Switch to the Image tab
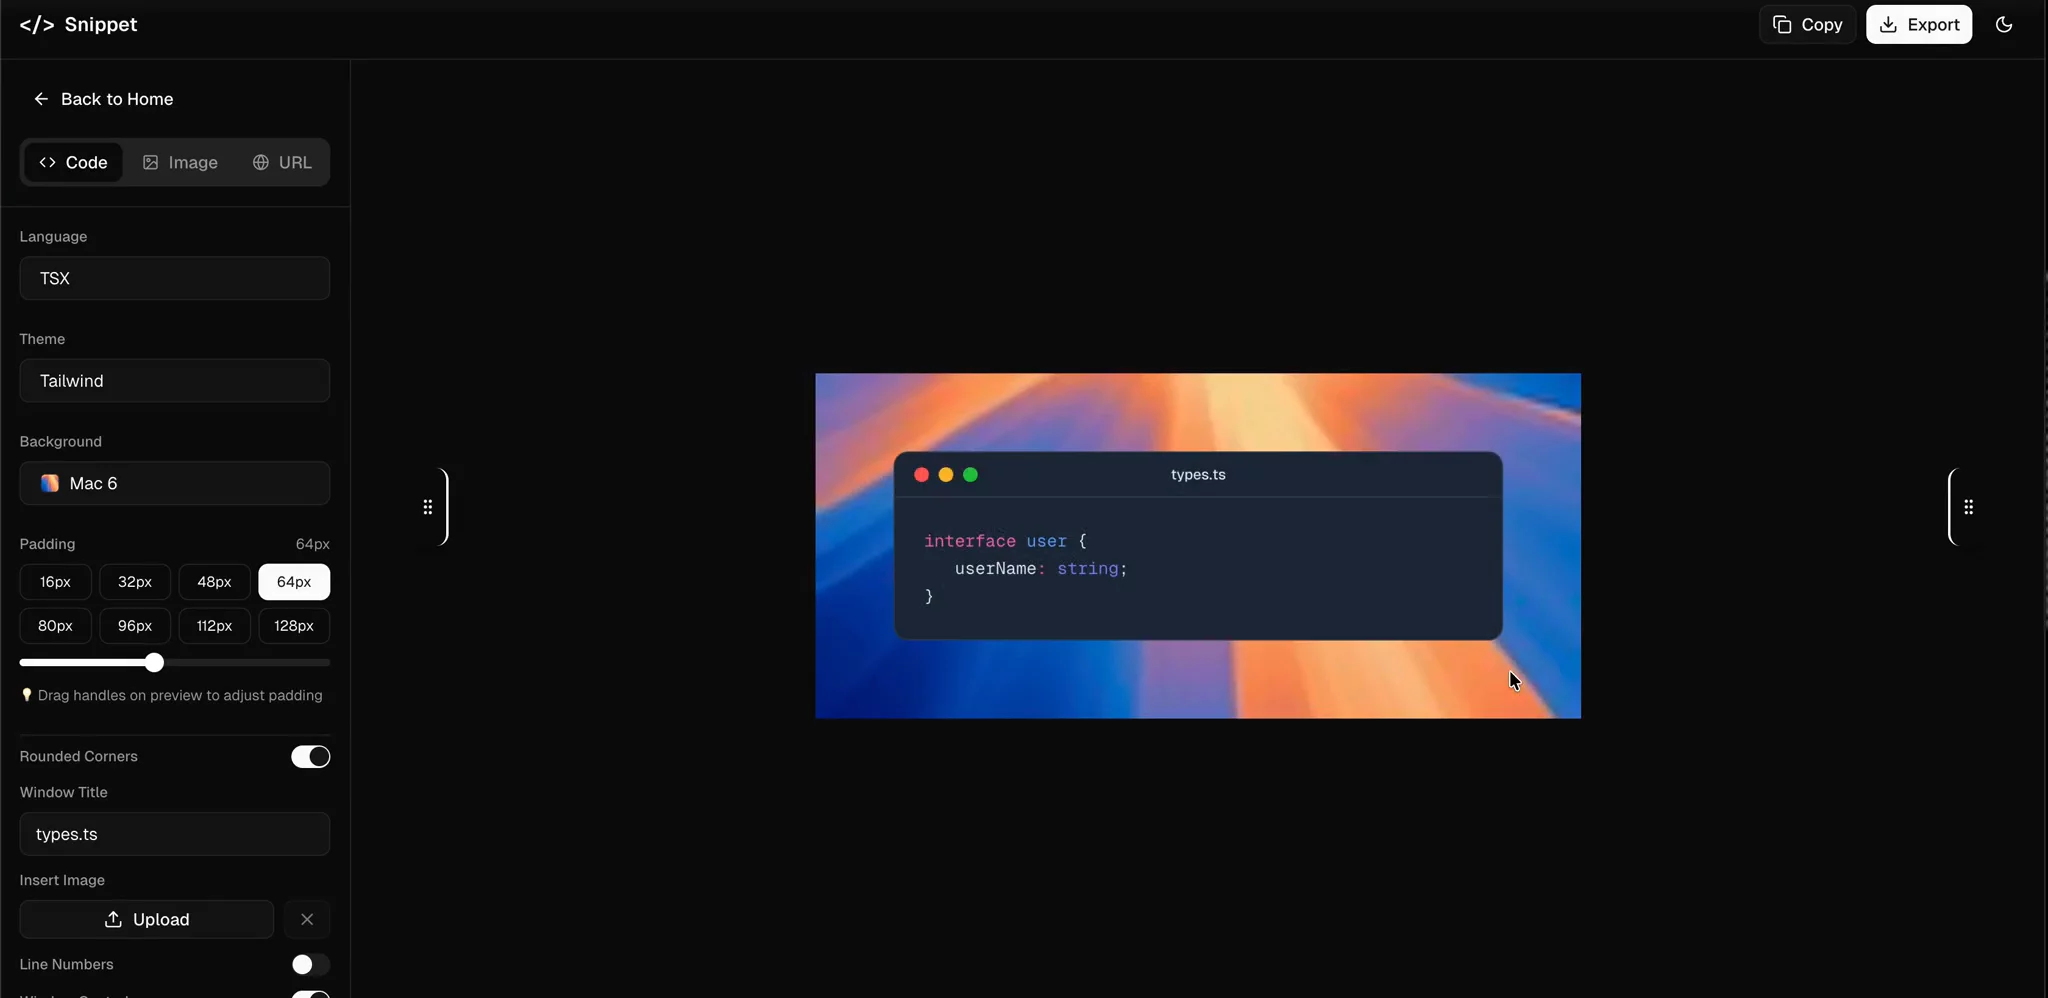Image resolution: width=2048 pixels, height=998 pixels. pos(181,161)
